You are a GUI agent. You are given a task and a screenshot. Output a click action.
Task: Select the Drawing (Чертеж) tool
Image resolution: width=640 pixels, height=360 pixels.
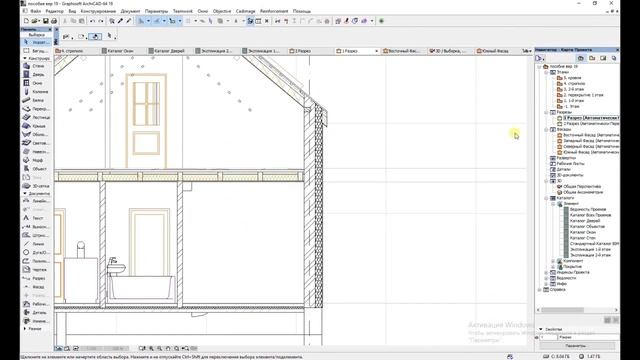[x=36, y=269]
